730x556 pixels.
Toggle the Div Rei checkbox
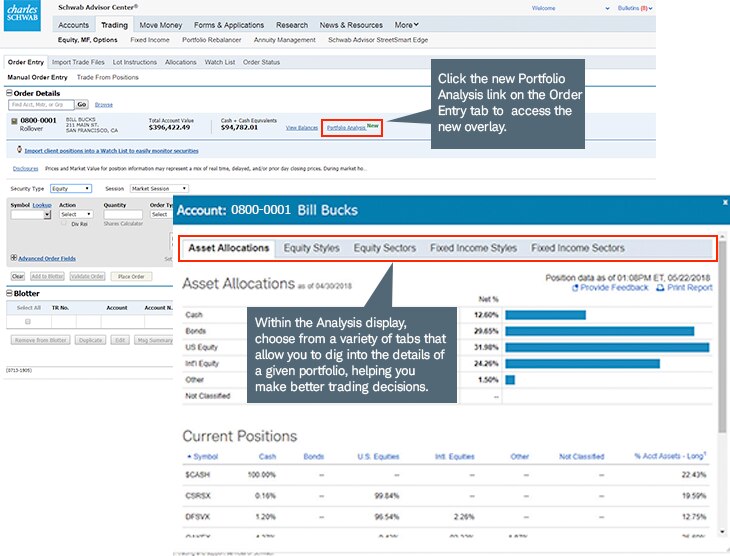pyautogui.click(x=64, y=223)
